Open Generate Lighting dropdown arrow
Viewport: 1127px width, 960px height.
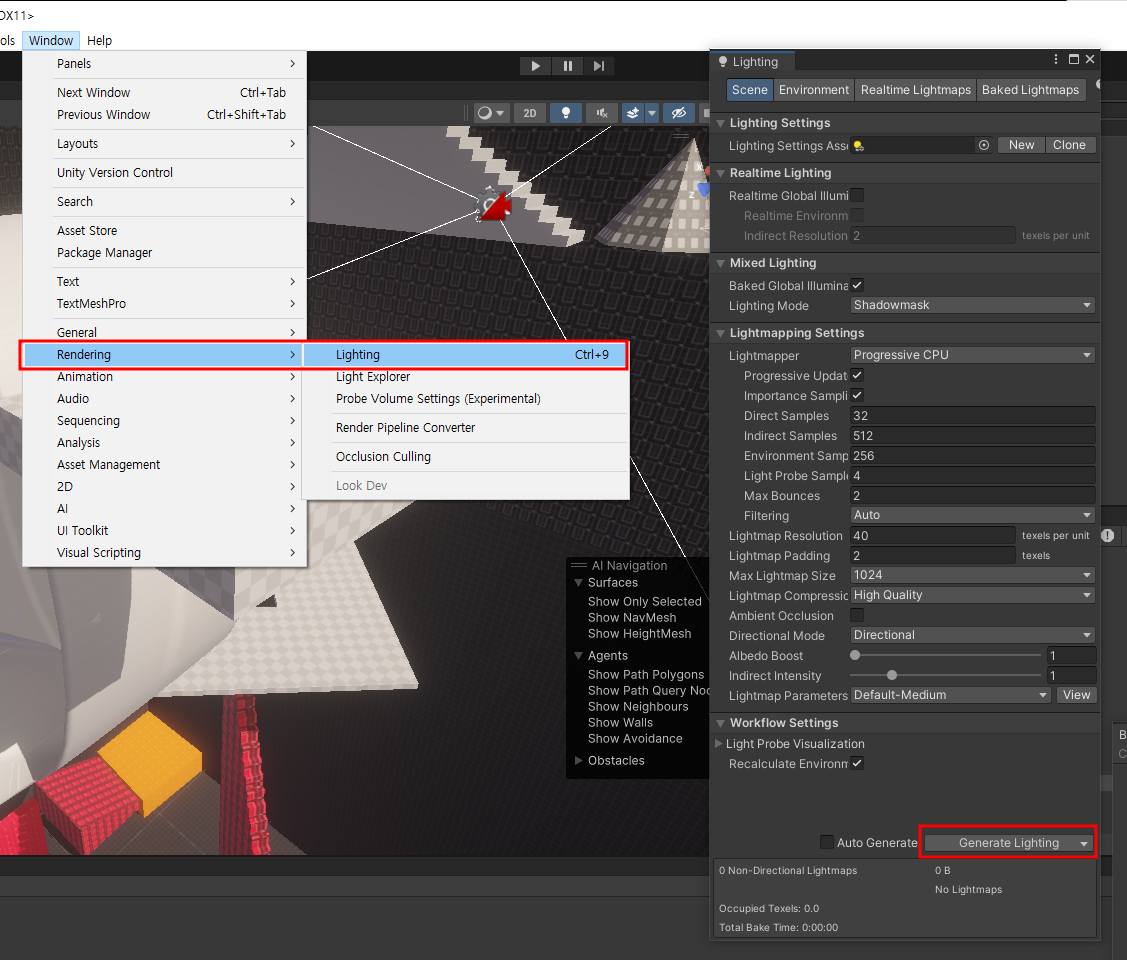[1085, 844]
